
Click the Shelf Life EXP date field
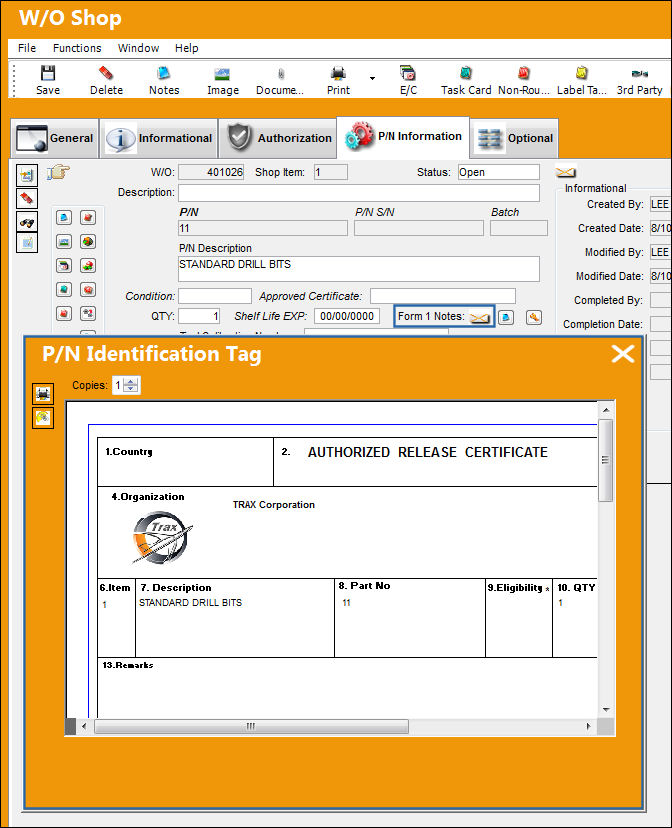pos(347,316)
